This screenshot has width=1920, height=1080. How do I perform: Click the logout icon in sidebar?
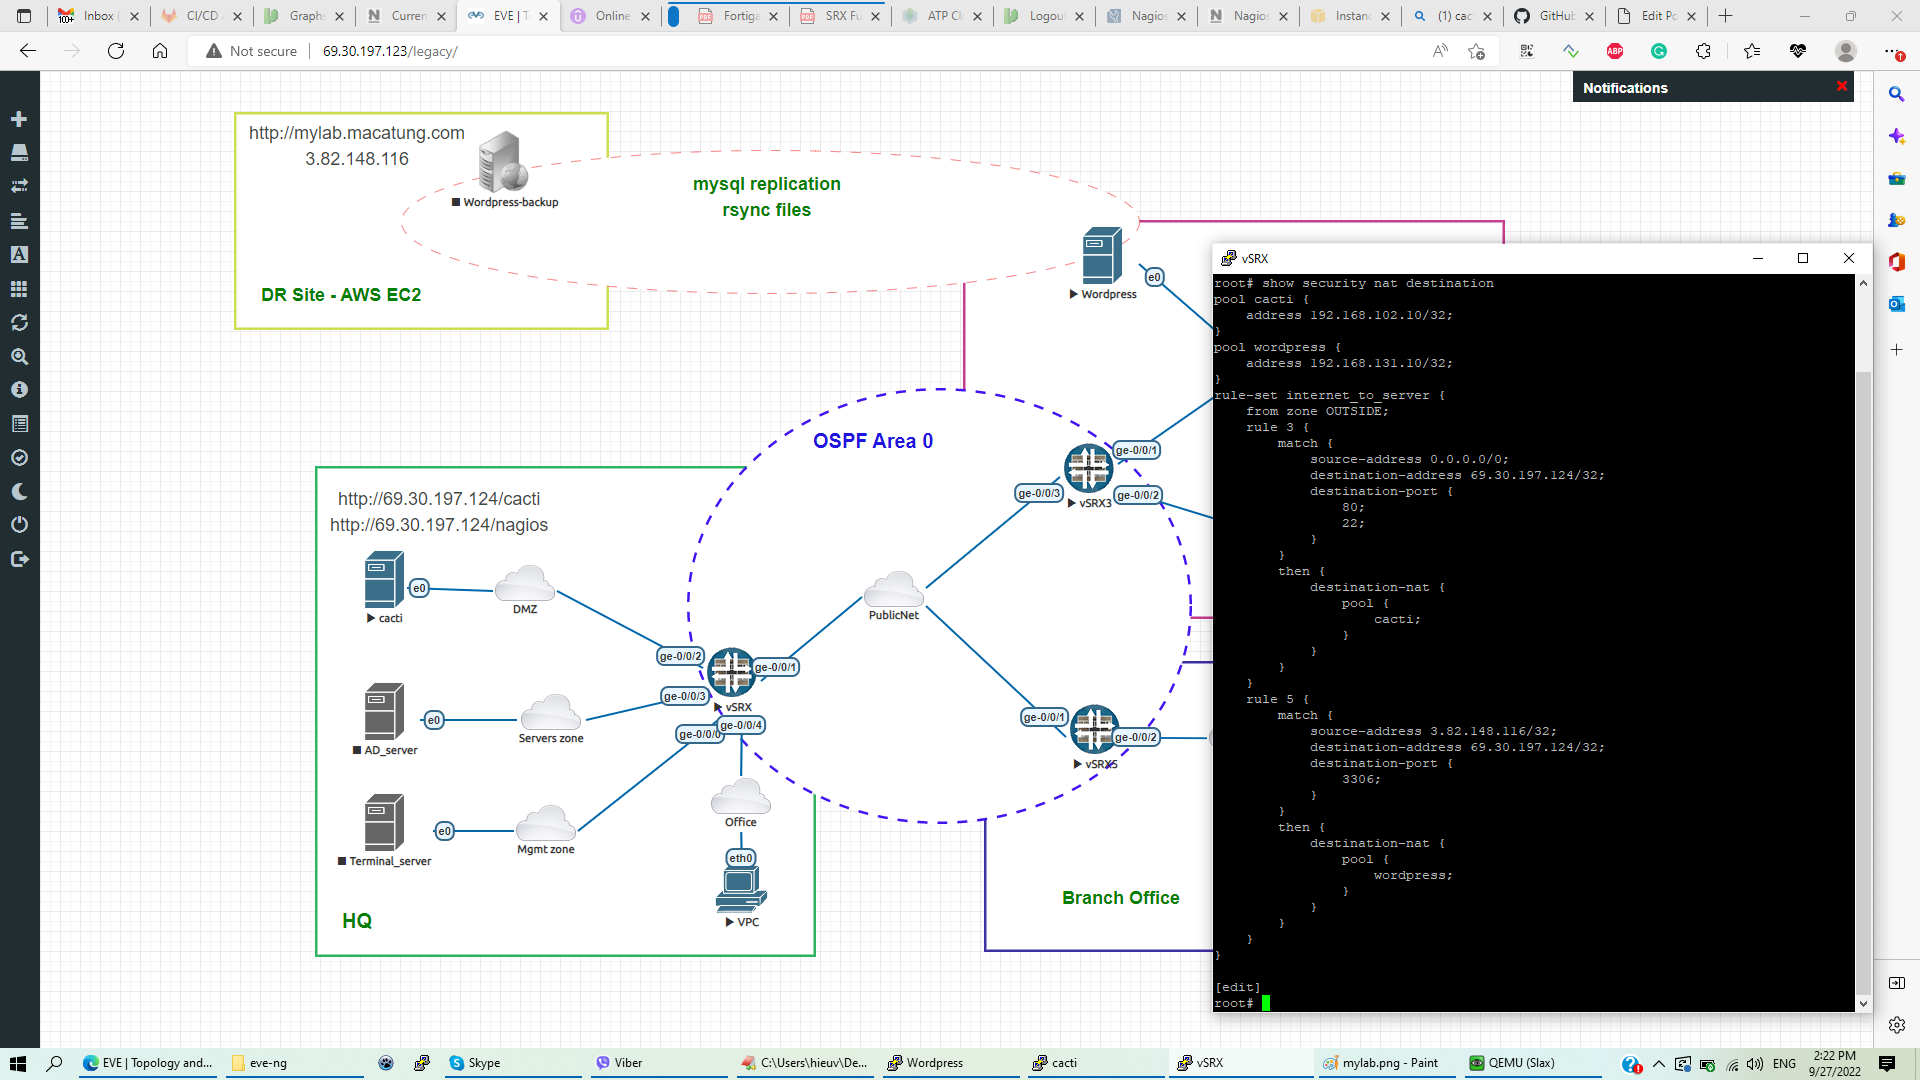tap(19, 559)
